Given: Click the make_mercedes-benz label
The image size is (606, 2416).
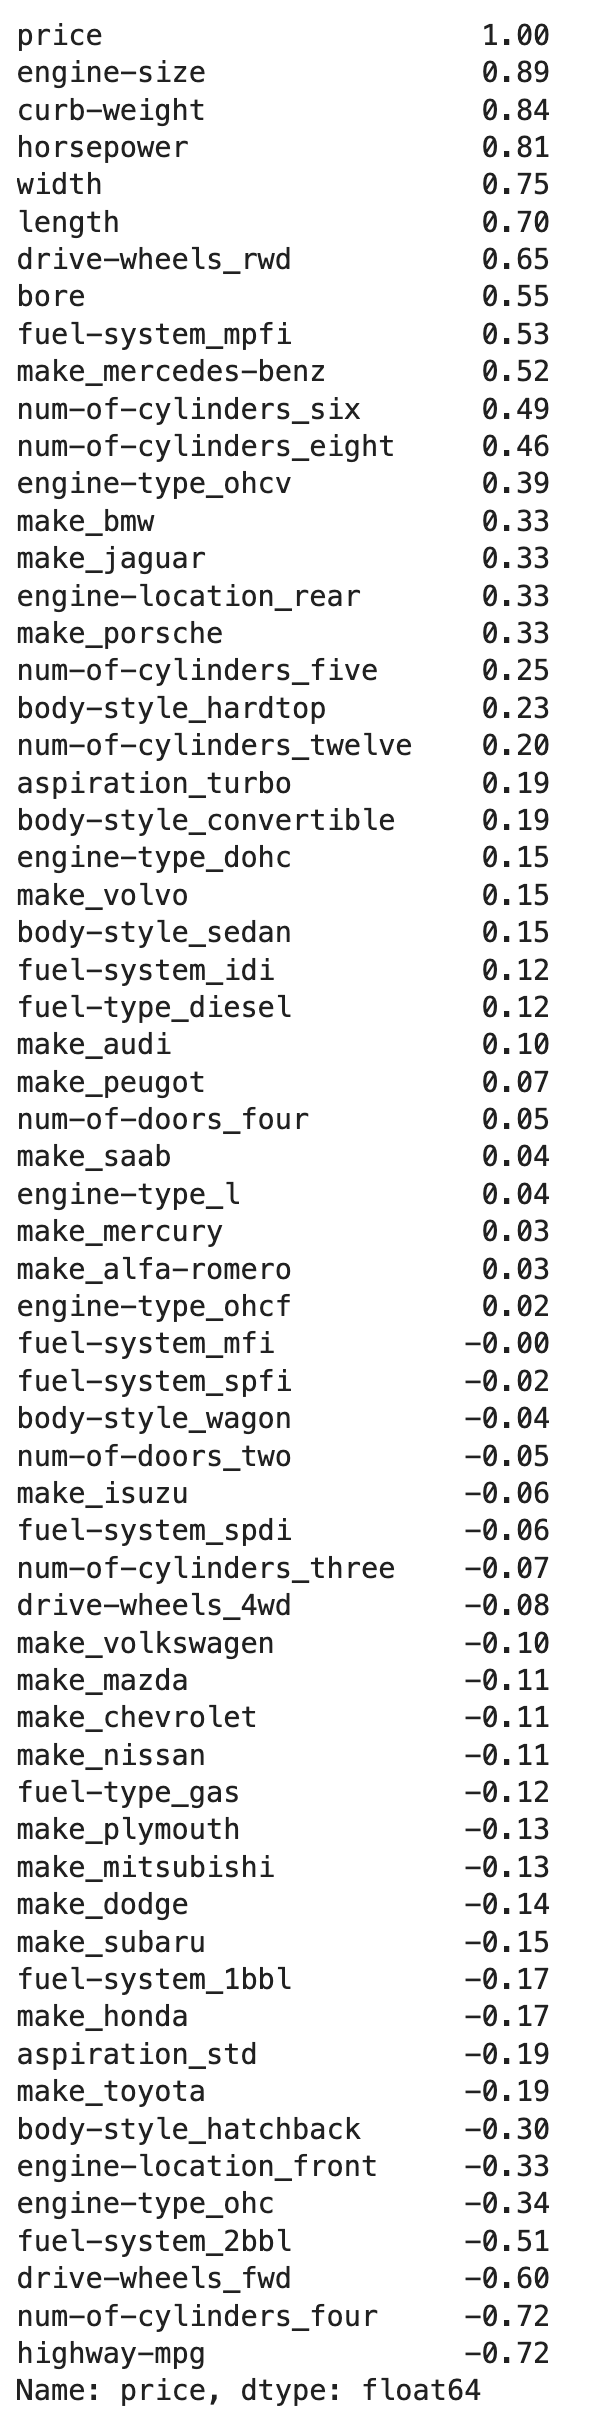Looking at the screenshot, I should (171, 372).
